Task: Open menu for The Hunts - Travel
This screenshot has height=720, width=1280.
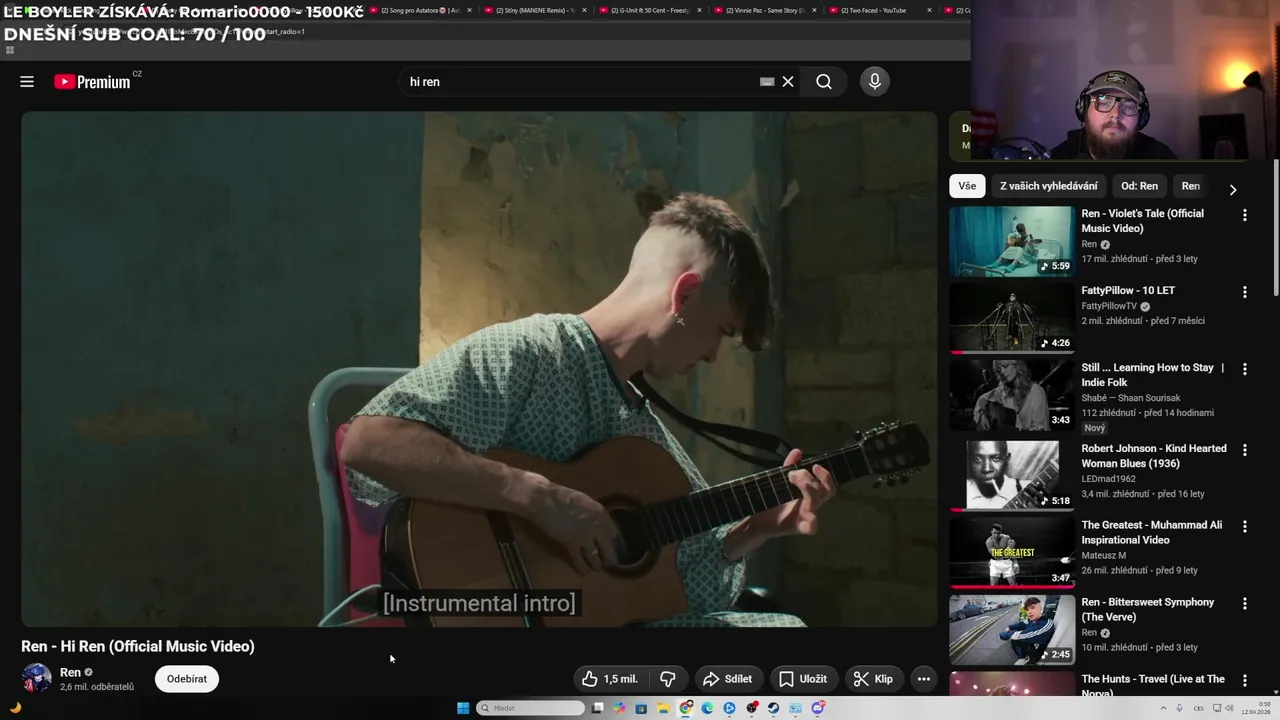Action: click(x=1245, y=681)
